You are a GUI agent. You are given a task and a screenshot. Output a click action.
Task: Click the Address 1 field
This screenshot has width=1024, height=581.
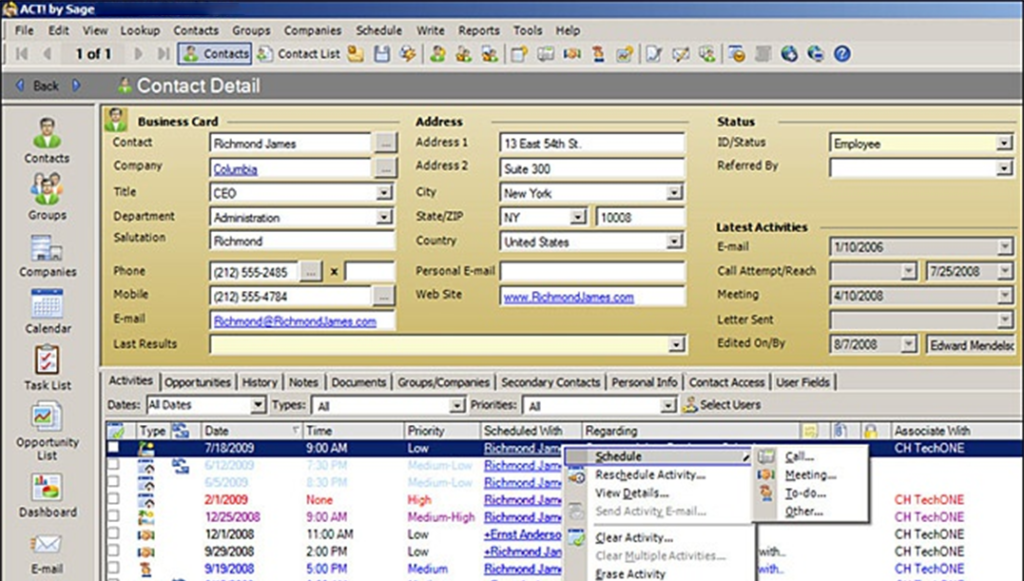click(592, 143)
